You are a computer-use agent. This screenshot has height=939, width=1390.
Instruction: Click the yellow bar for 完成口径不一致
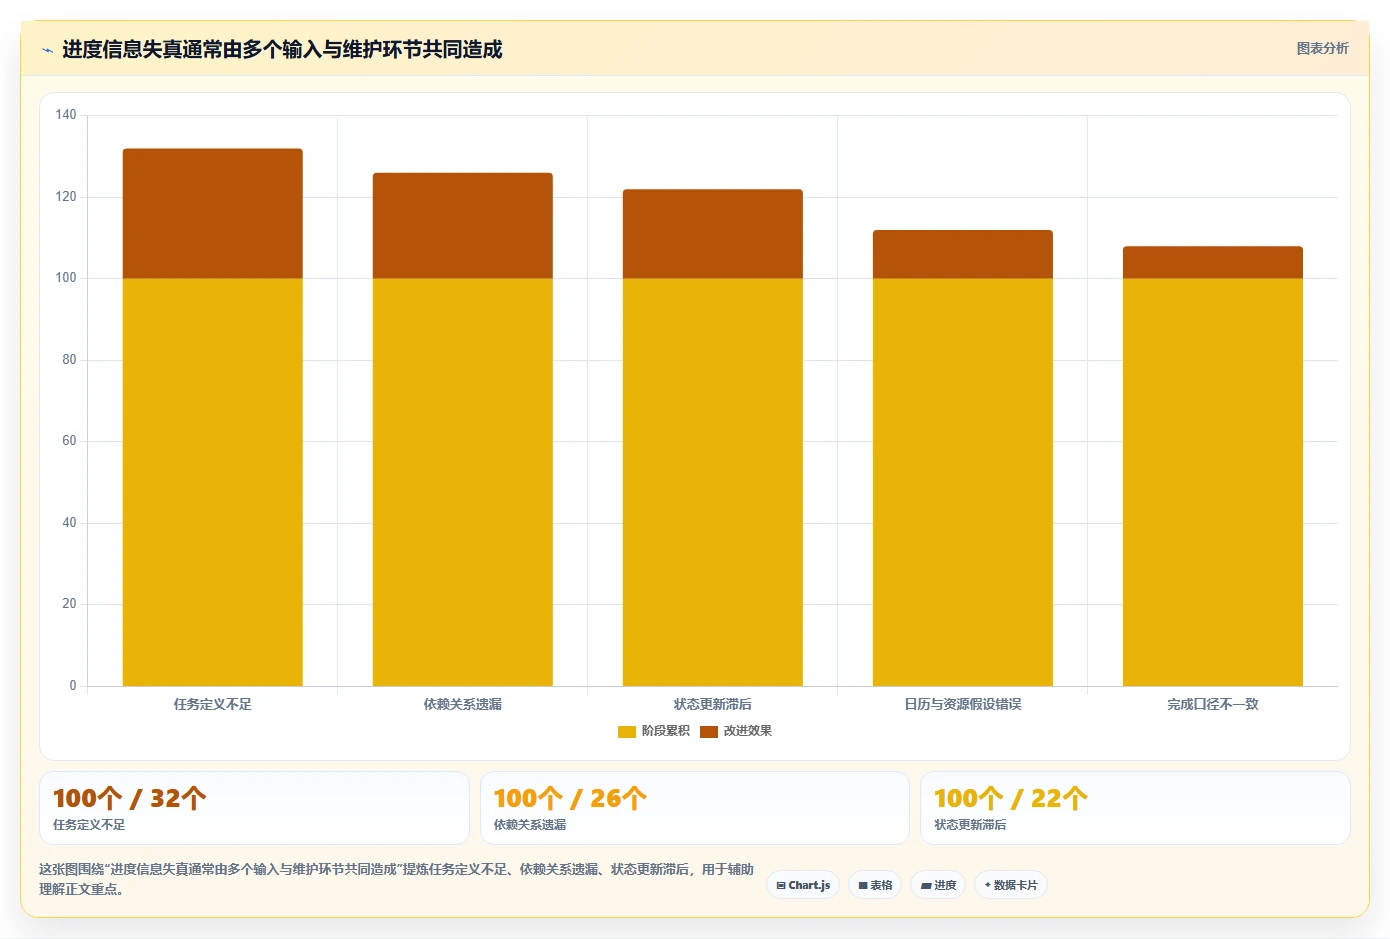click(x=1213, y=482)
